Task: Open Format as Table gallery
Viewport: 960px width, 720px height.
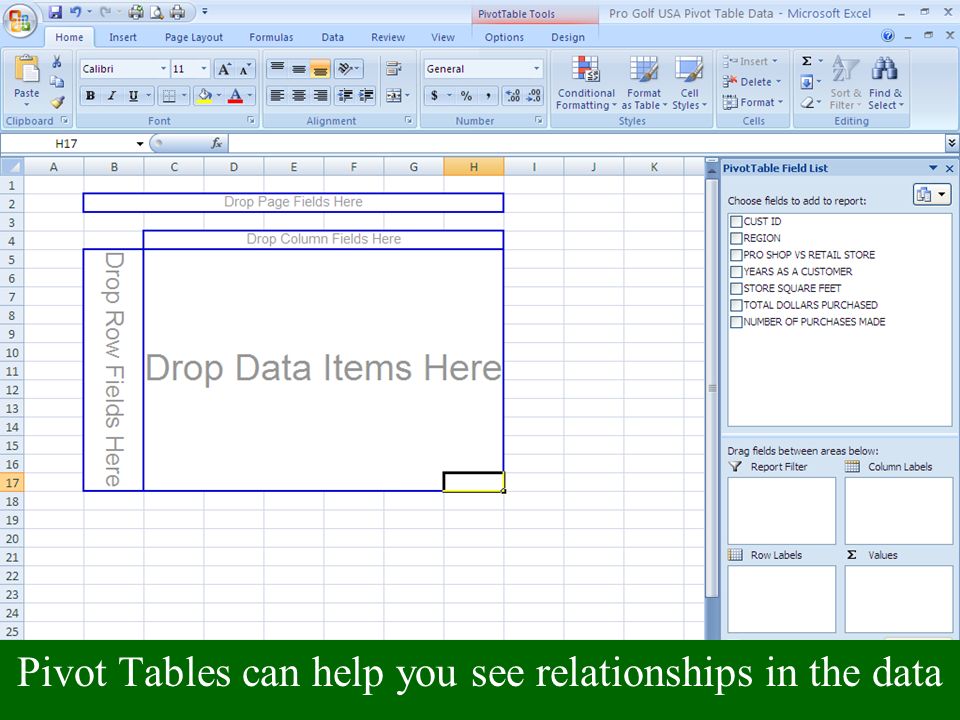Action: pos(644,83)
